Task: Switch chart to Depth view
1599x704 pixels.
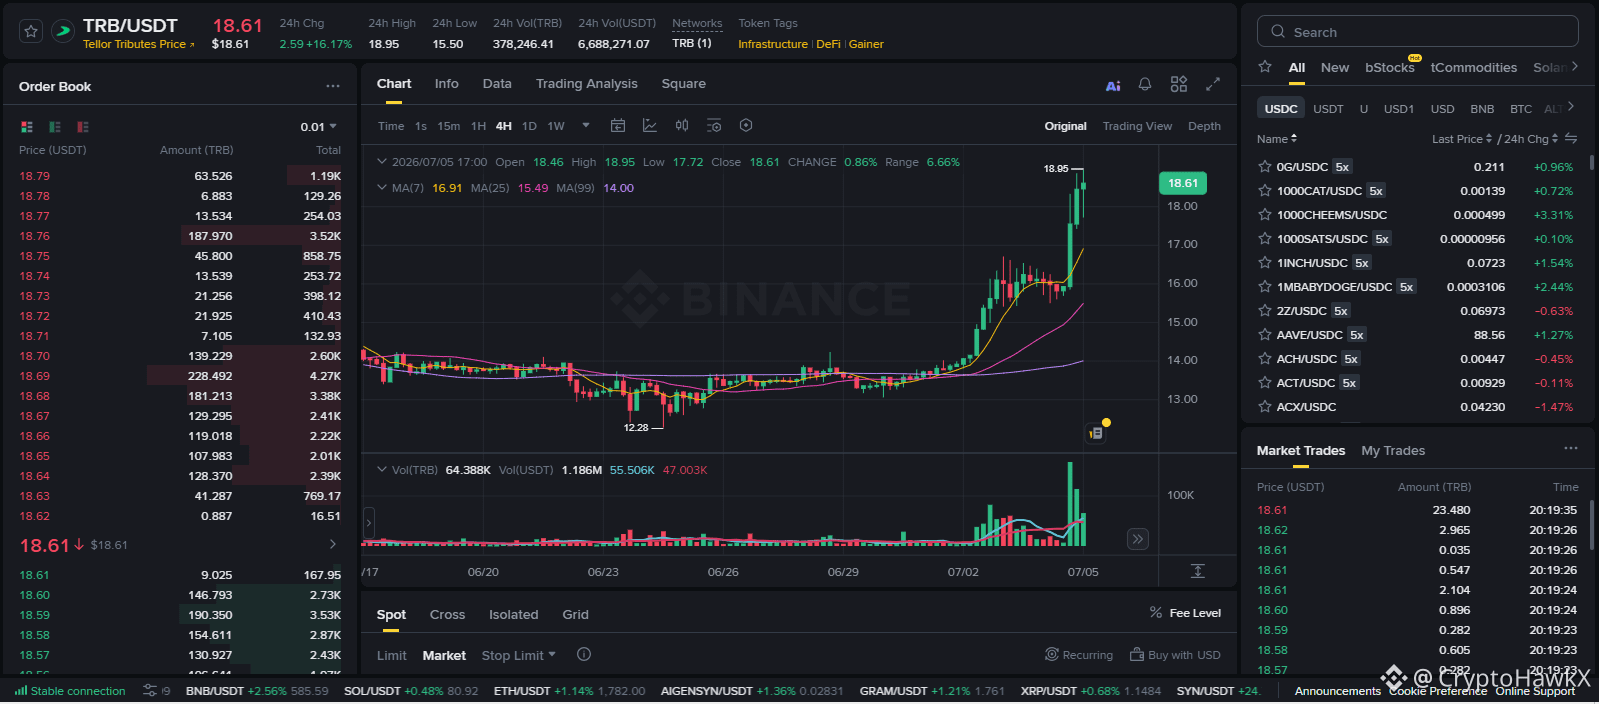Action: click(1204, 126)
